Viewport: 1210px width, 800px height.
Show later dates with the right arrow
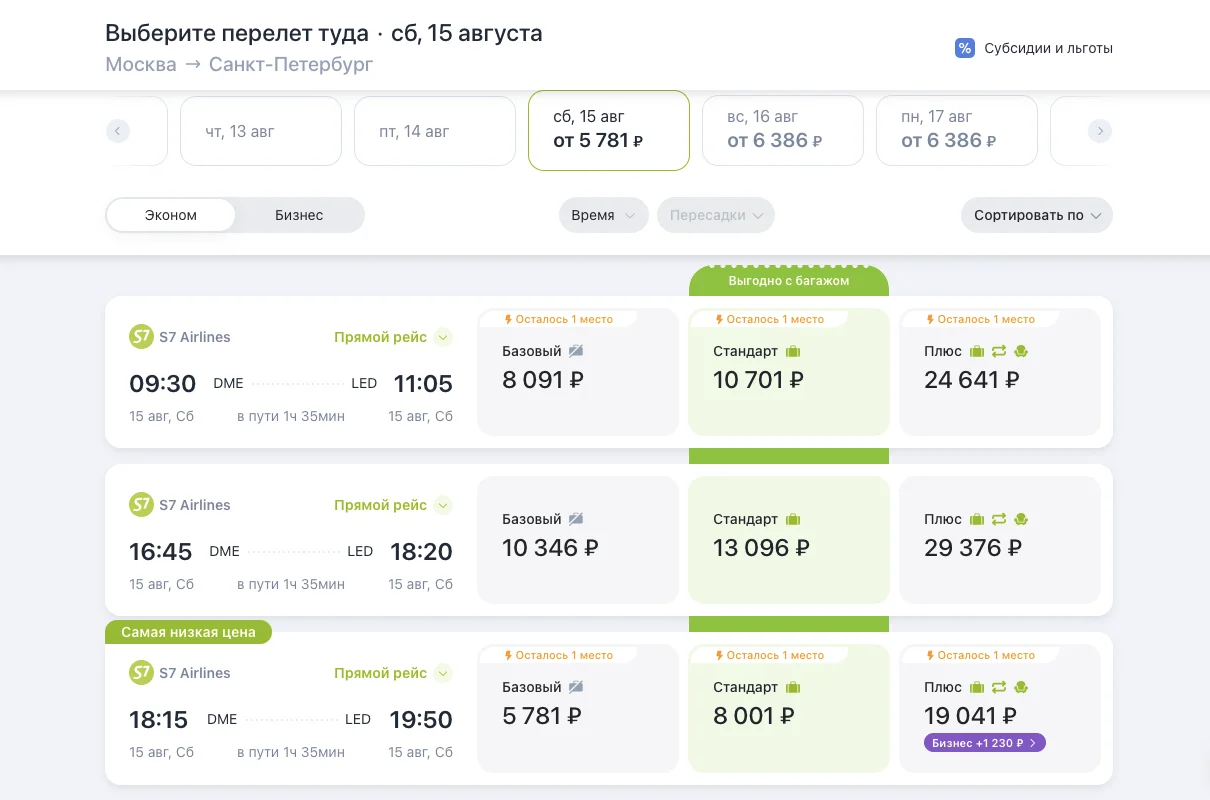coord(1100,131)
